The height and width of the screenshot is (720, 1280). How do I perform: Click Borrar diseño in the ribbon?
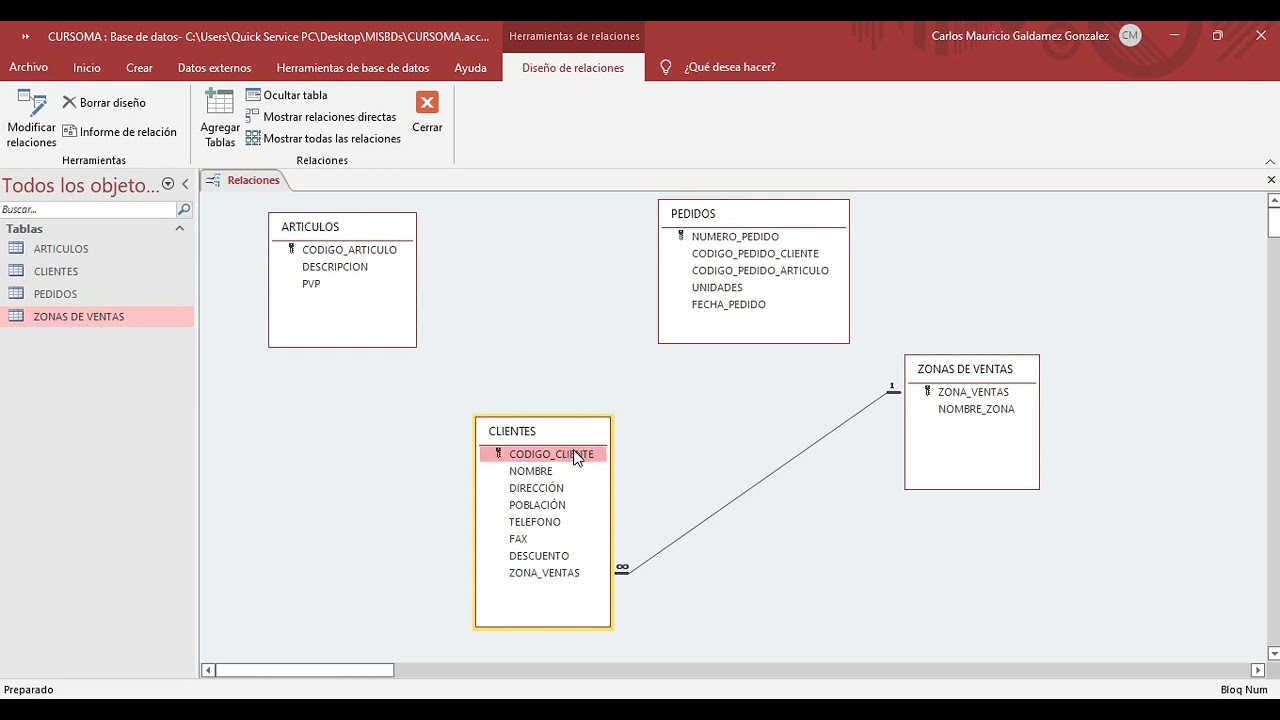[104, 102]
